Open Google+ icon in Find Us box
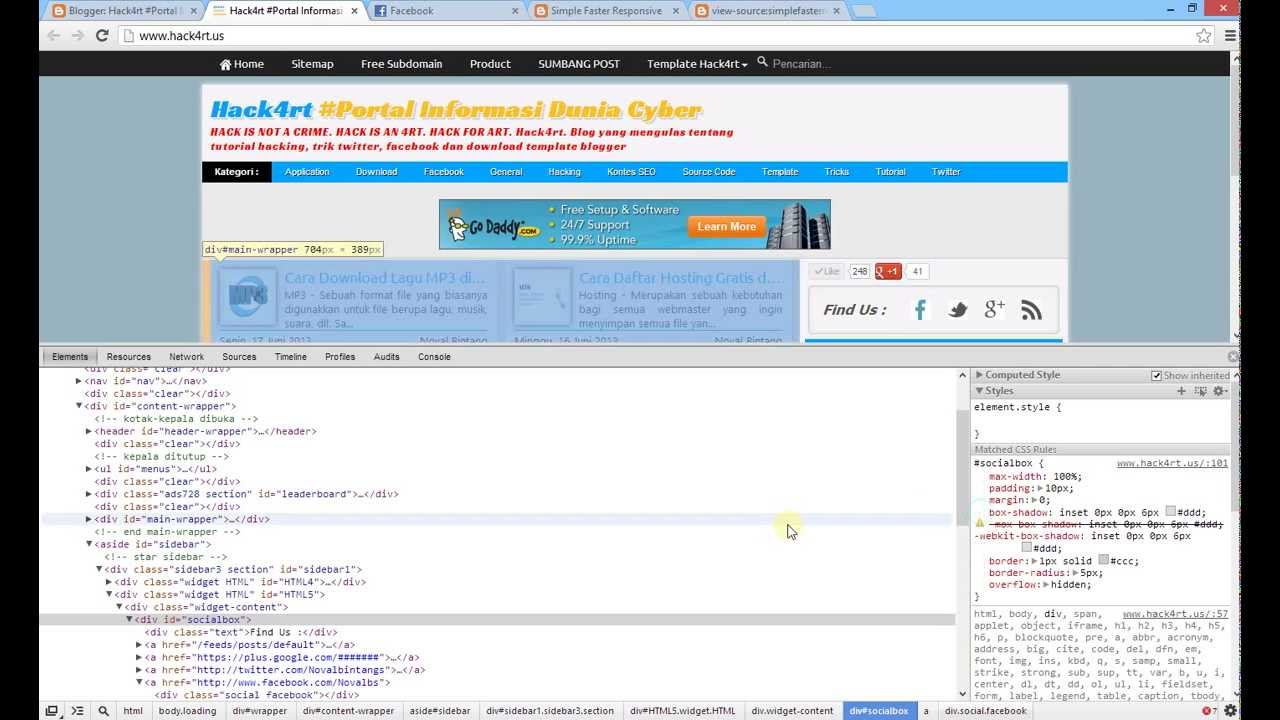 [x=994, y=309]
